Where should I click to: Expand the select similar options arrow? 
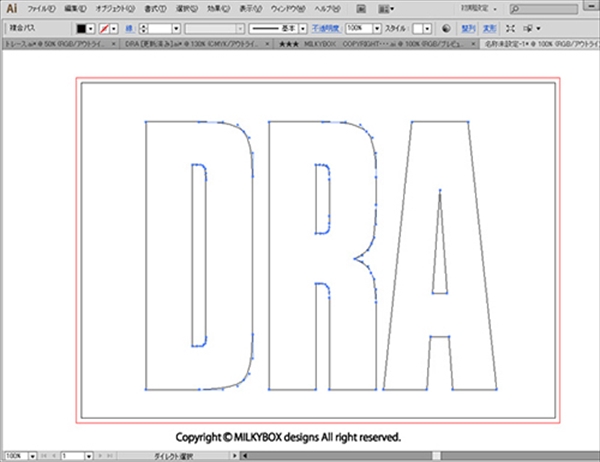click(538, 28)
